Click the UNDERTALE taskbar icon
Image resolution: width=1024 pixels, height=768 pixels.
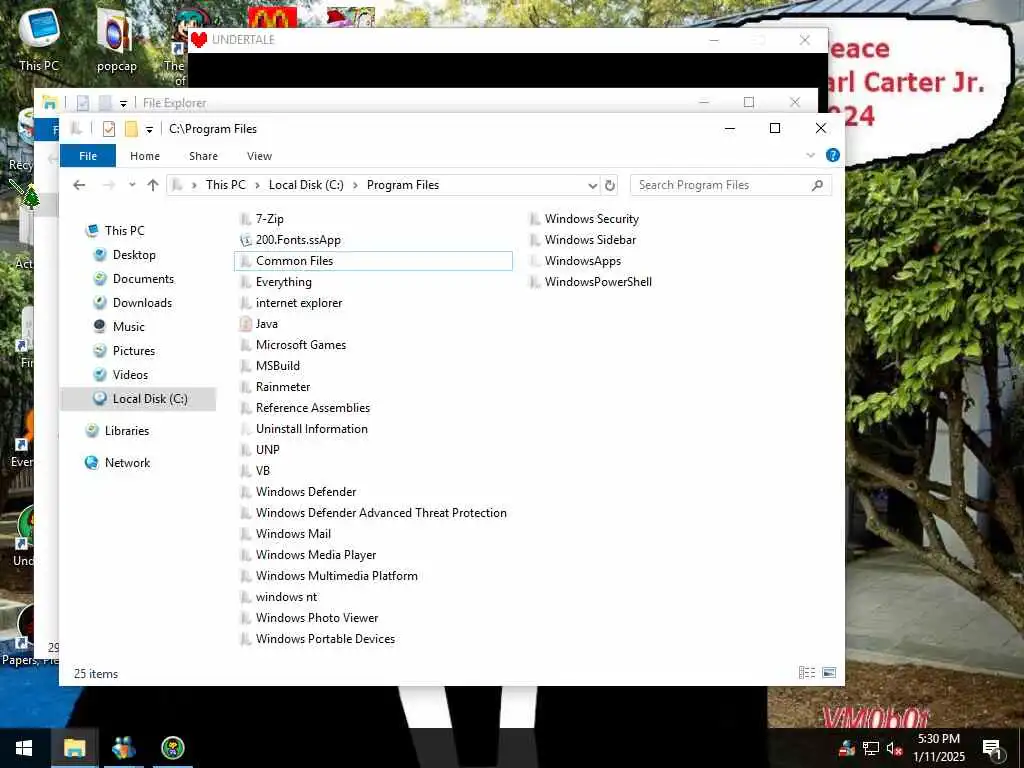(172, 748)
